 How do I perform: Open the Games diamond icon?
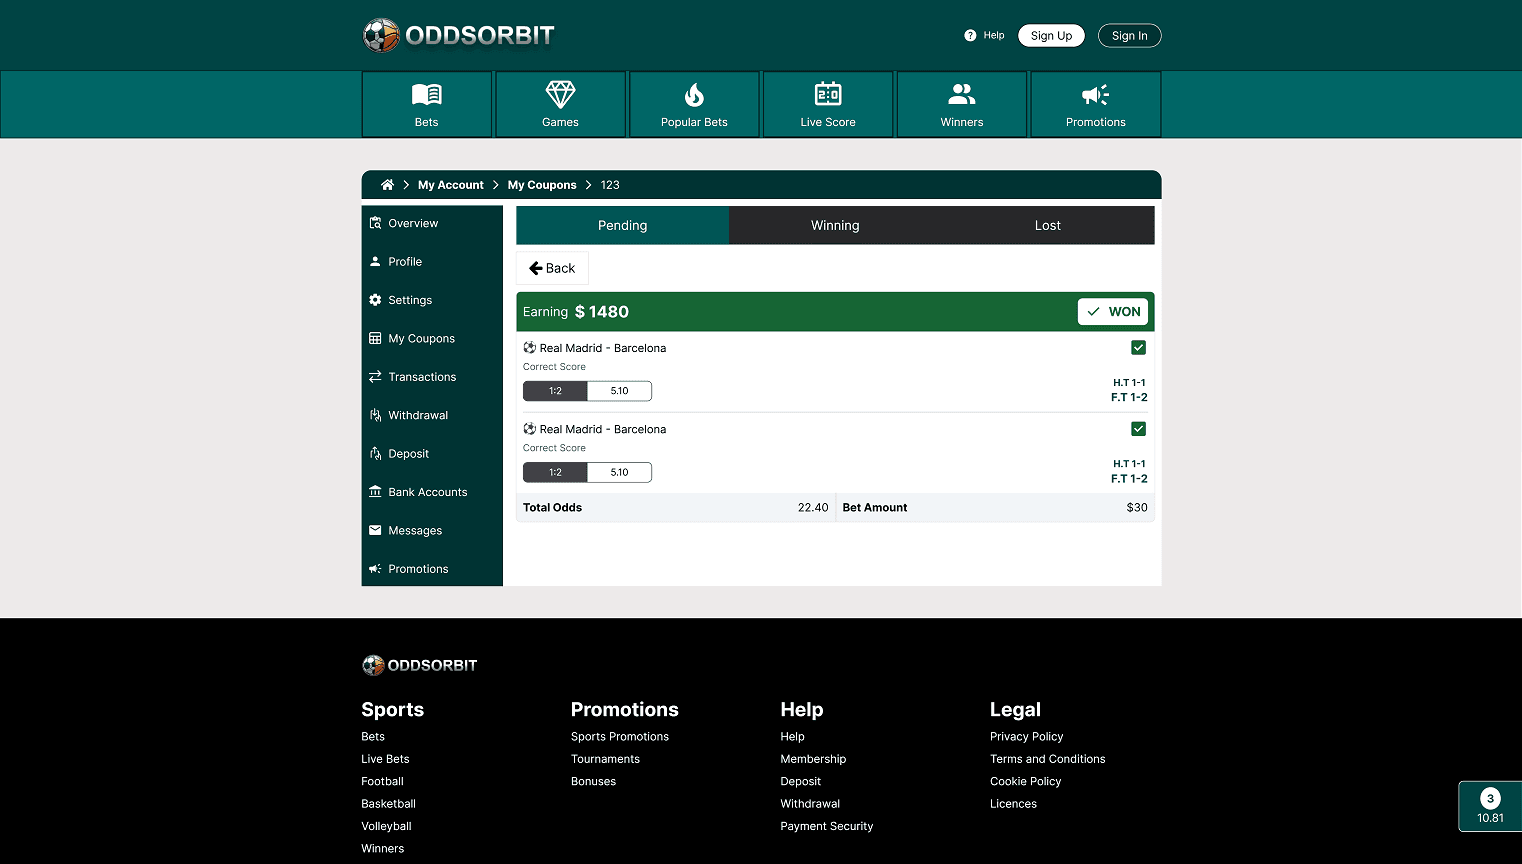click(561, 95)
